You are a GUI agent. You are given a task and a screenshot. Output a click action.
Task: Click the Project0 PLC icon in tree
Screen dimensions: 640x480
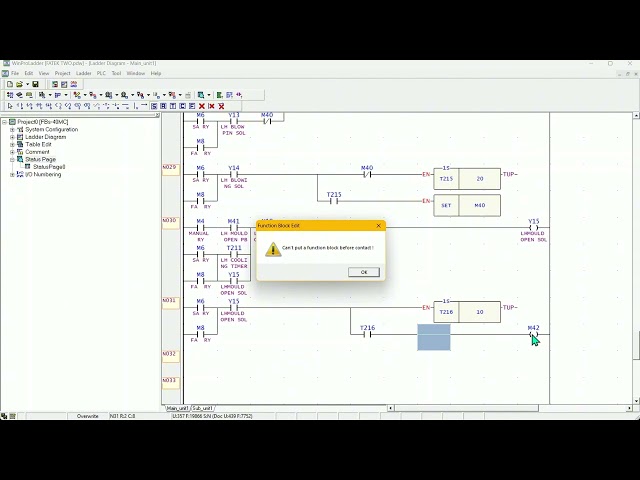[12, 122]
